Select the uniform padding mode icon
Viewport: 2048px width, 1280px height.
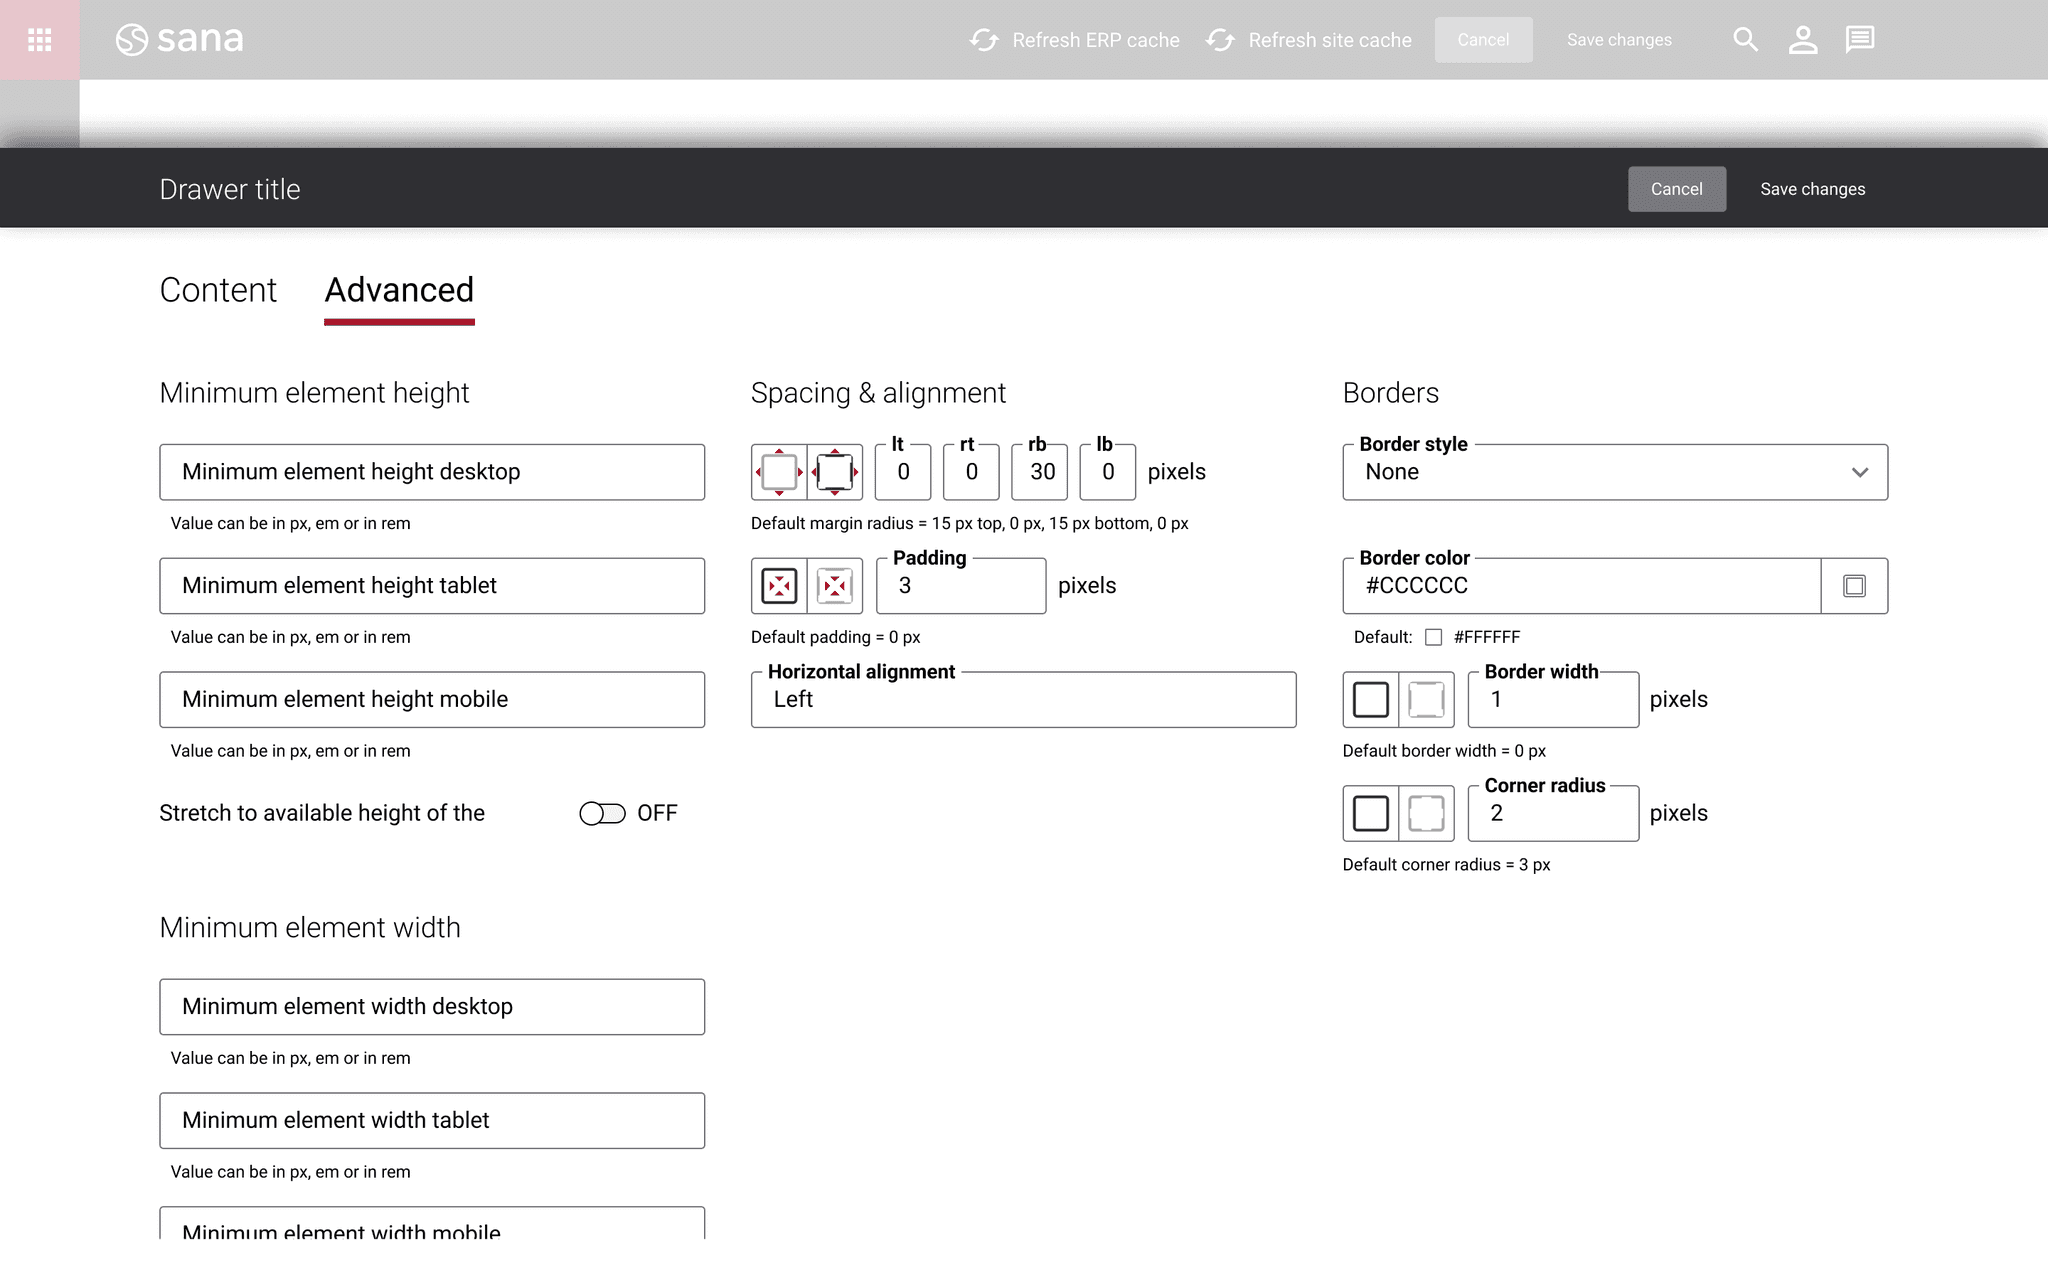pyautogui.click(x=779, y=586)
